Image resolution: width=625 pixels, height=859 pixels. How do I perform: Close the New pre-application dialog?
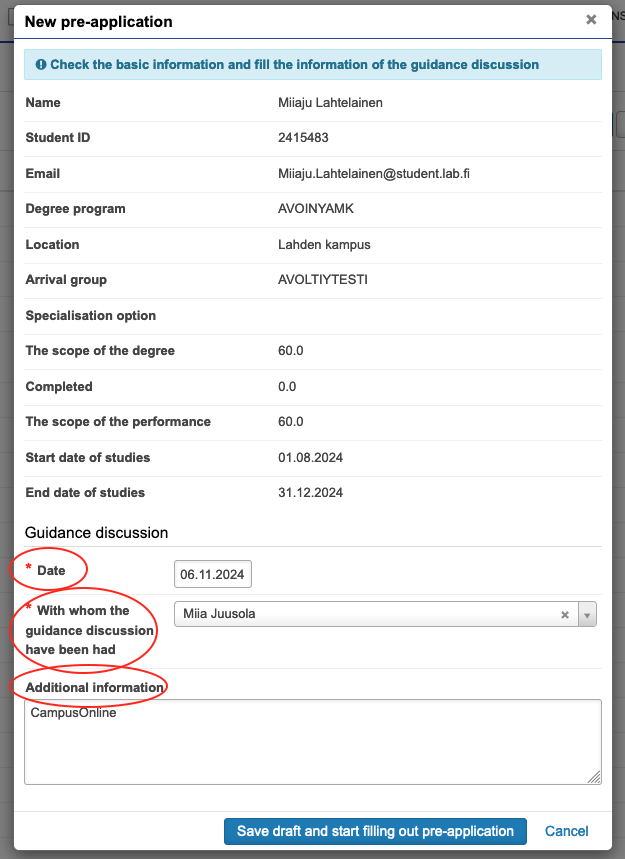tap(591, 19)
